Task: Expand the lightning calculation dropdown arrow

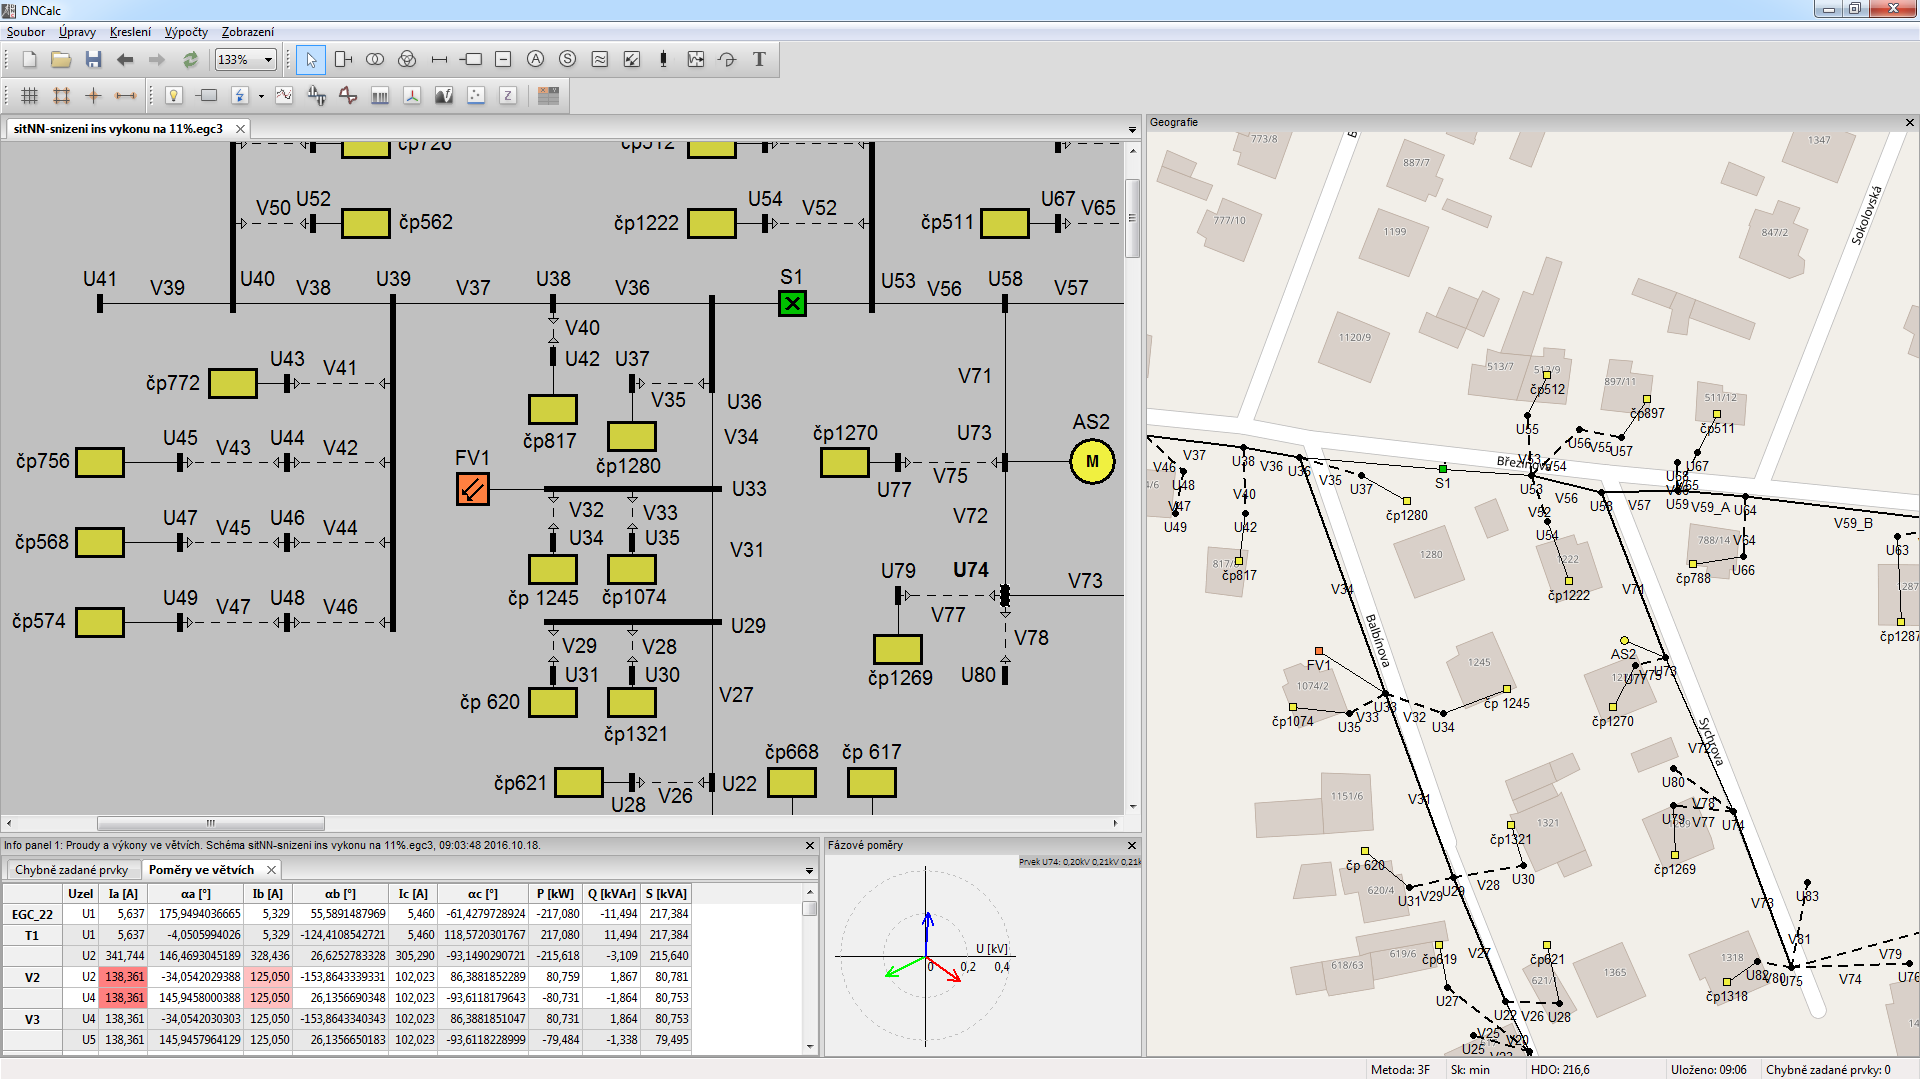Action: 261,97
